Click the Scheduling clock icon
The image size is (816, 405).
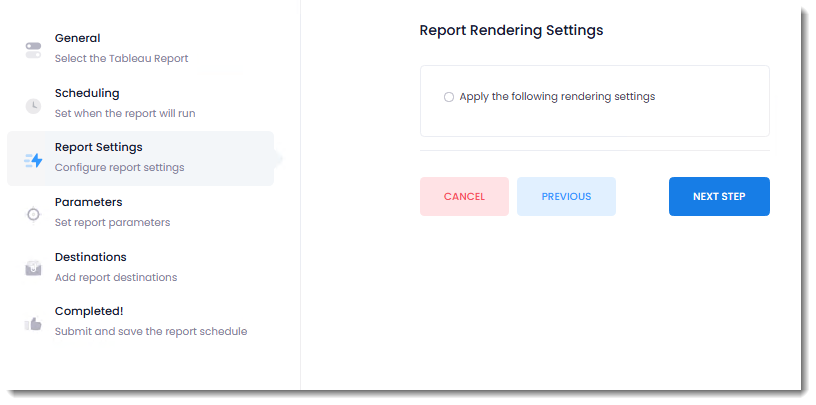[x=33, y=105]
